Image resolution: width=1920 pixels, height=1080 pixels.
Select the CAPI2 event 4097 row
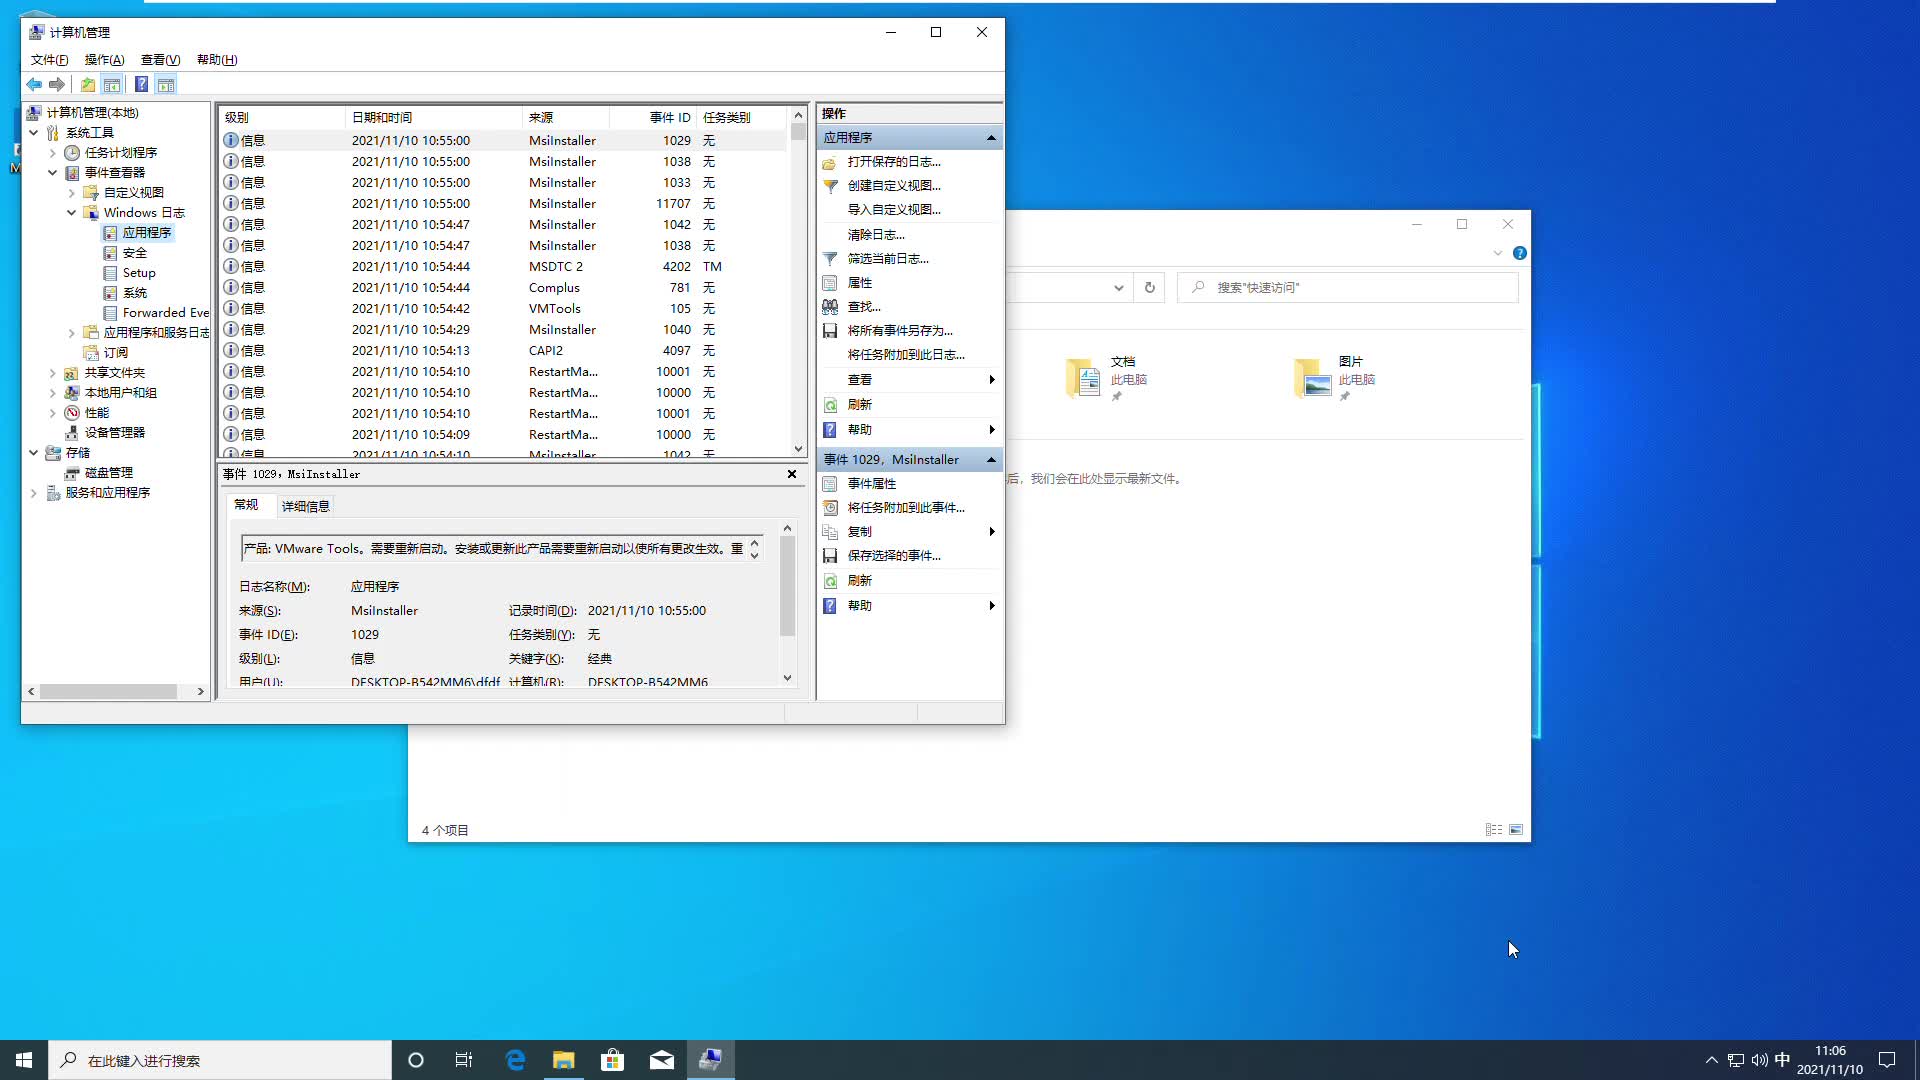[503, 351]
